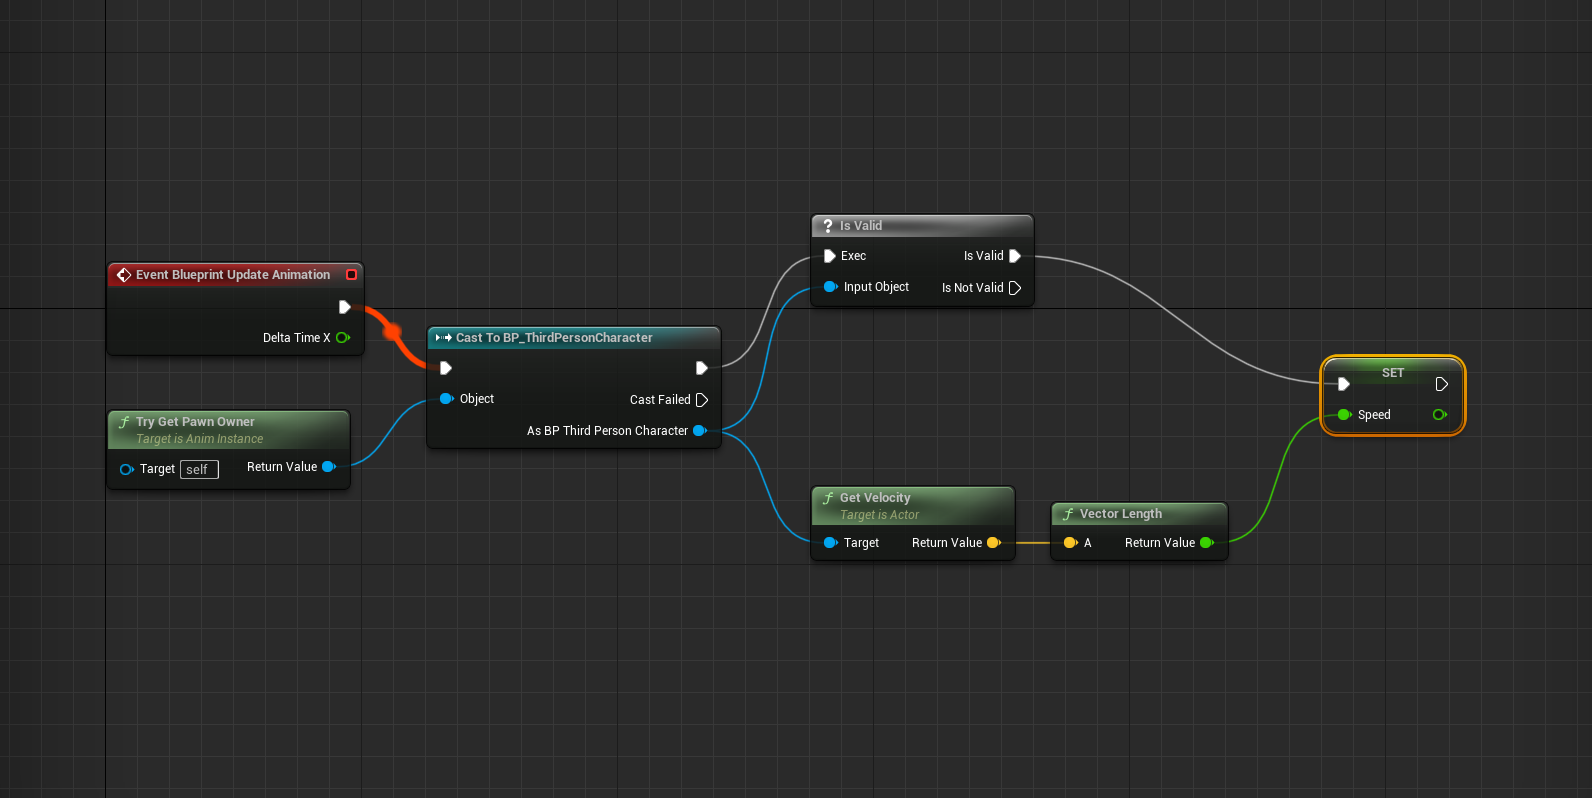Select the Try Get Pawn Owner node title

[x=195, y=422]
